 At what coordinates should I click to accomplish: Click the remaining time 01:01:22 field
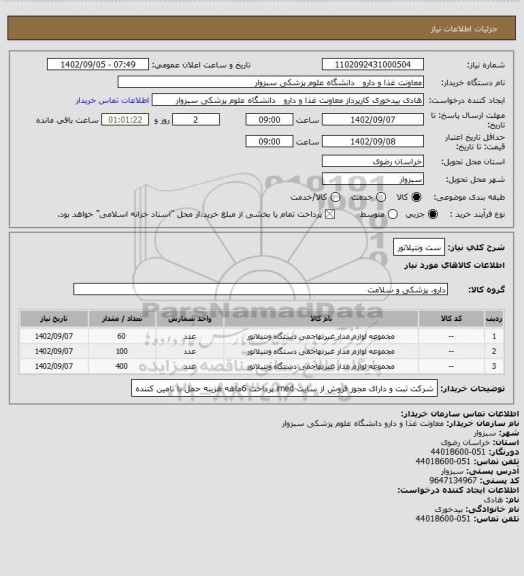click(x=125, y=120)
